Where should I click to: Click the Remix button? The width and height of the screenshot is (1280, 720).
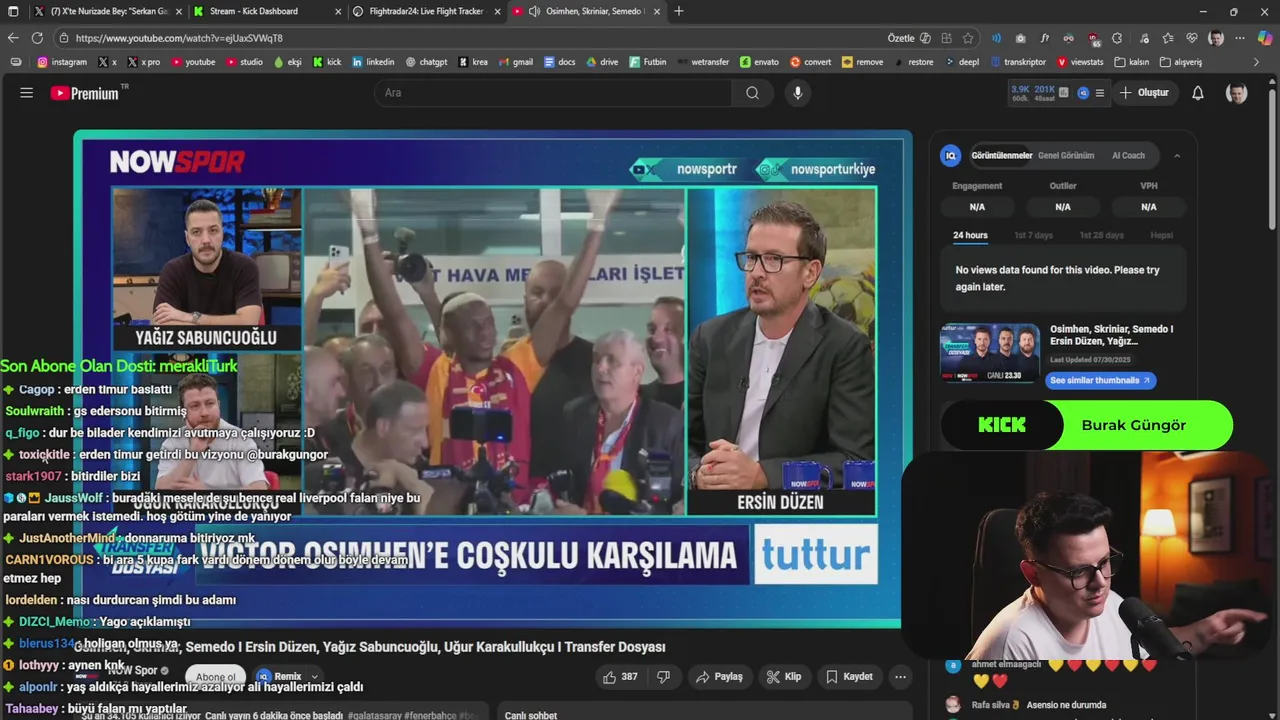pyautogui.click(x=279, y=677)
